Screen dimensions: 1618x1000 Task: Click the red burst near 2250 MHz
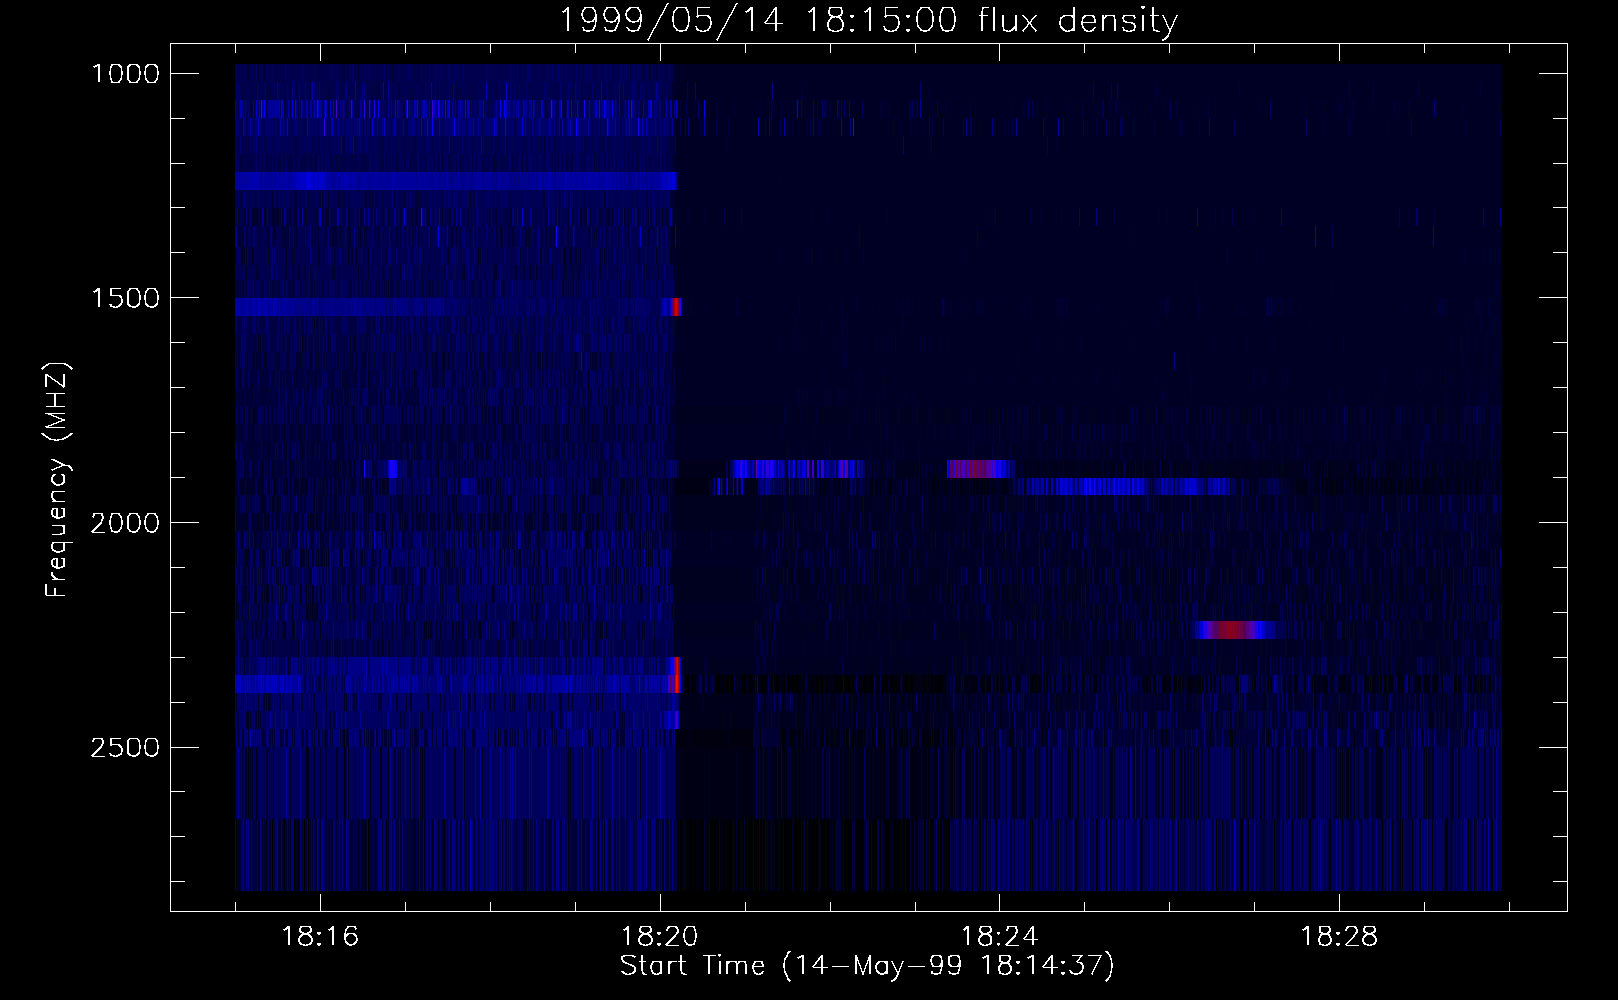(x=1236, y=630)
